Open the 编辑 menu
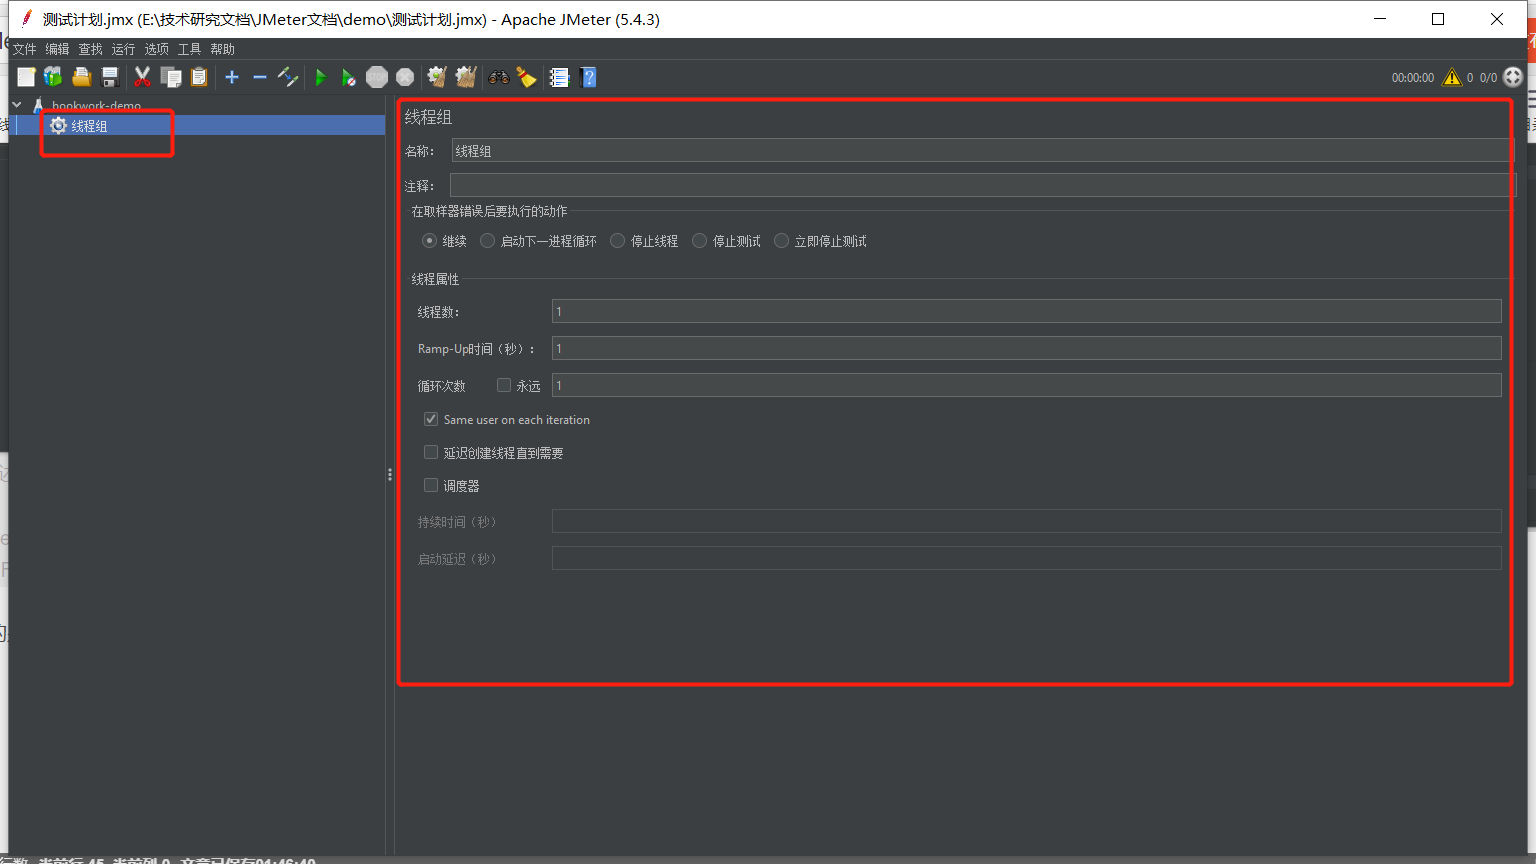Screen dimensions: 1536x864 click(x=57, y=49)
